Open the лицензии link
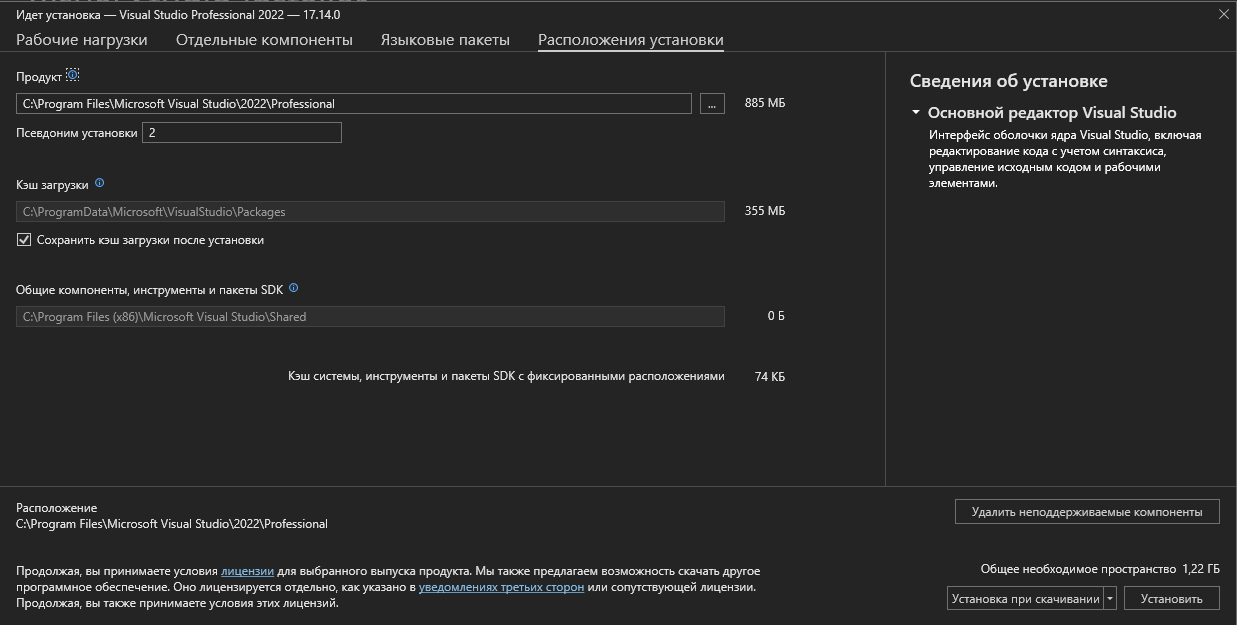1237x625 pixels. pyautogui.click(x=247, y=571)
